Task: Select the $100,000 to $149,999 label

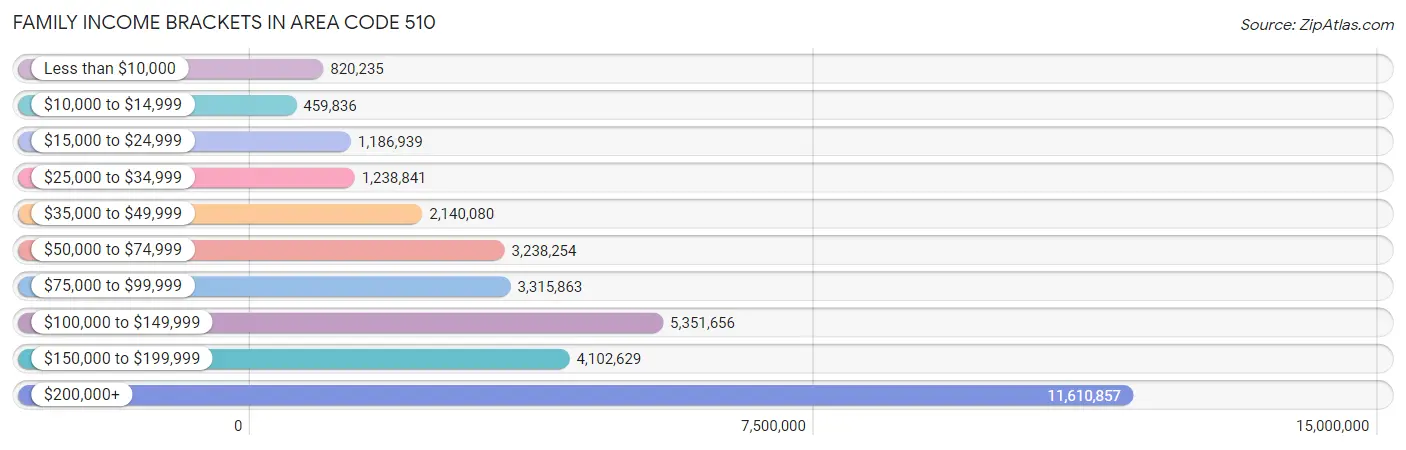Action: click(x=122, y=322)
